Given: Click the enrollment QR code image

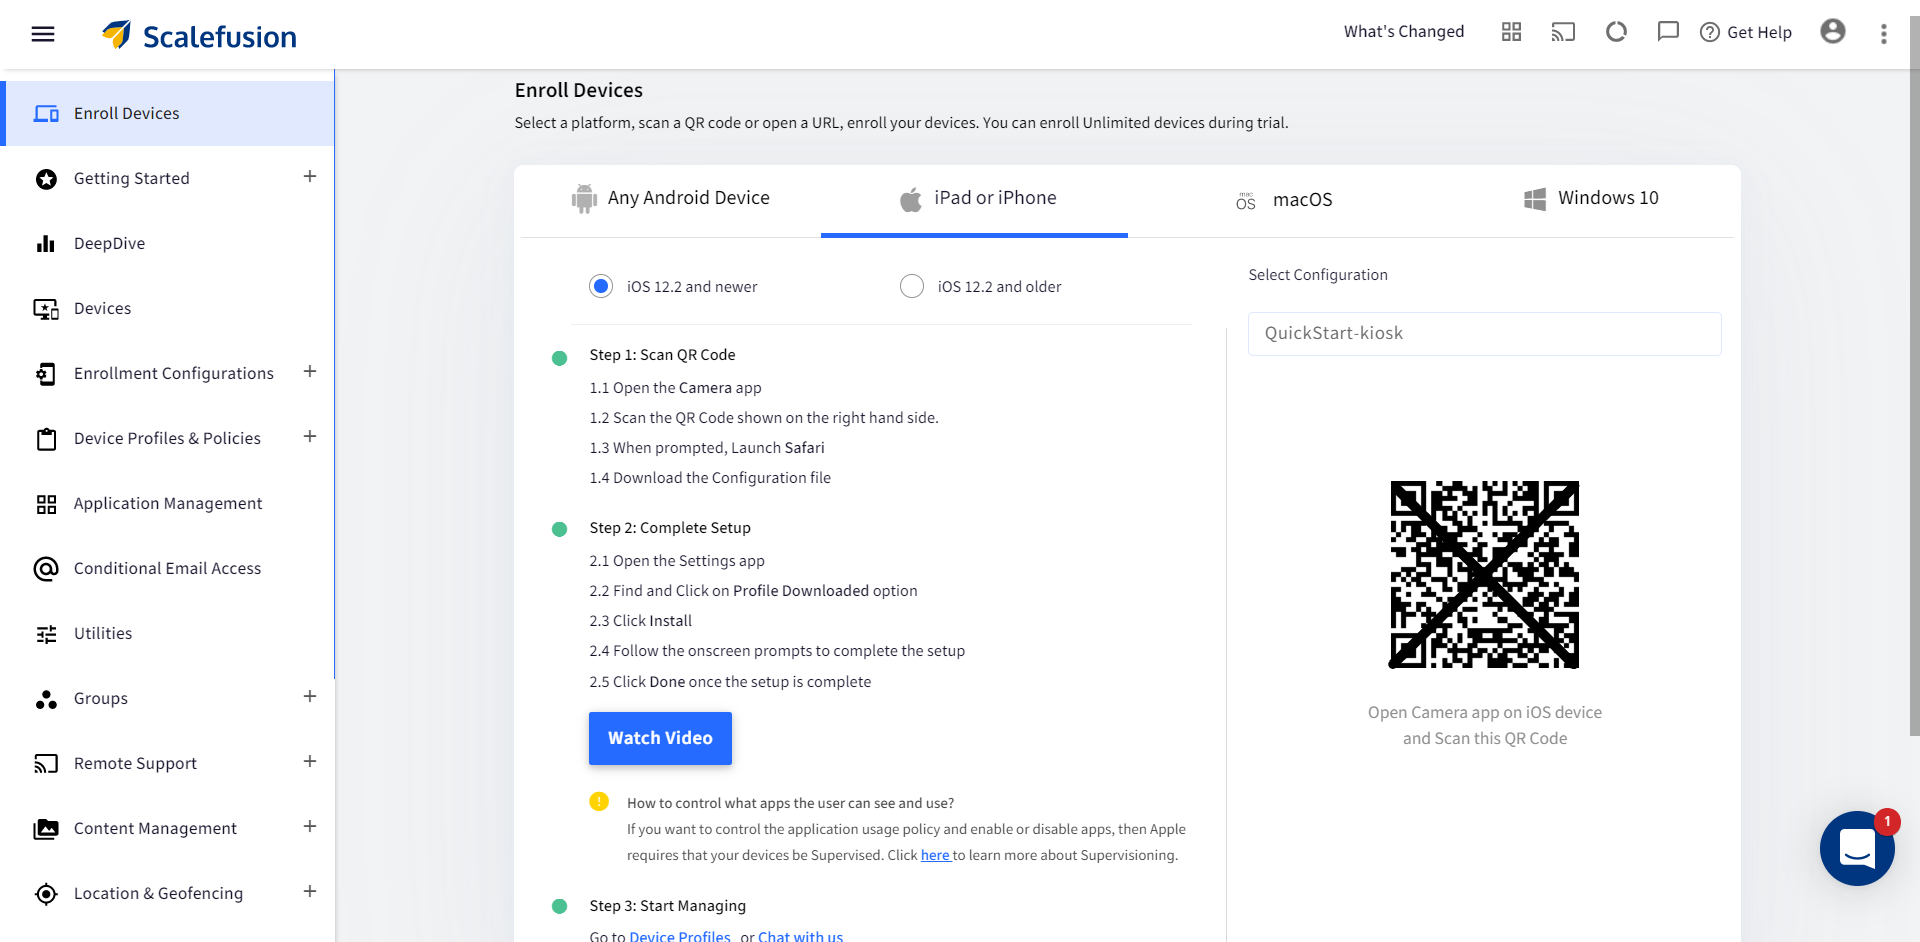Looking at the screenshot, I should pyautogui.click(x=1484, y=574).
